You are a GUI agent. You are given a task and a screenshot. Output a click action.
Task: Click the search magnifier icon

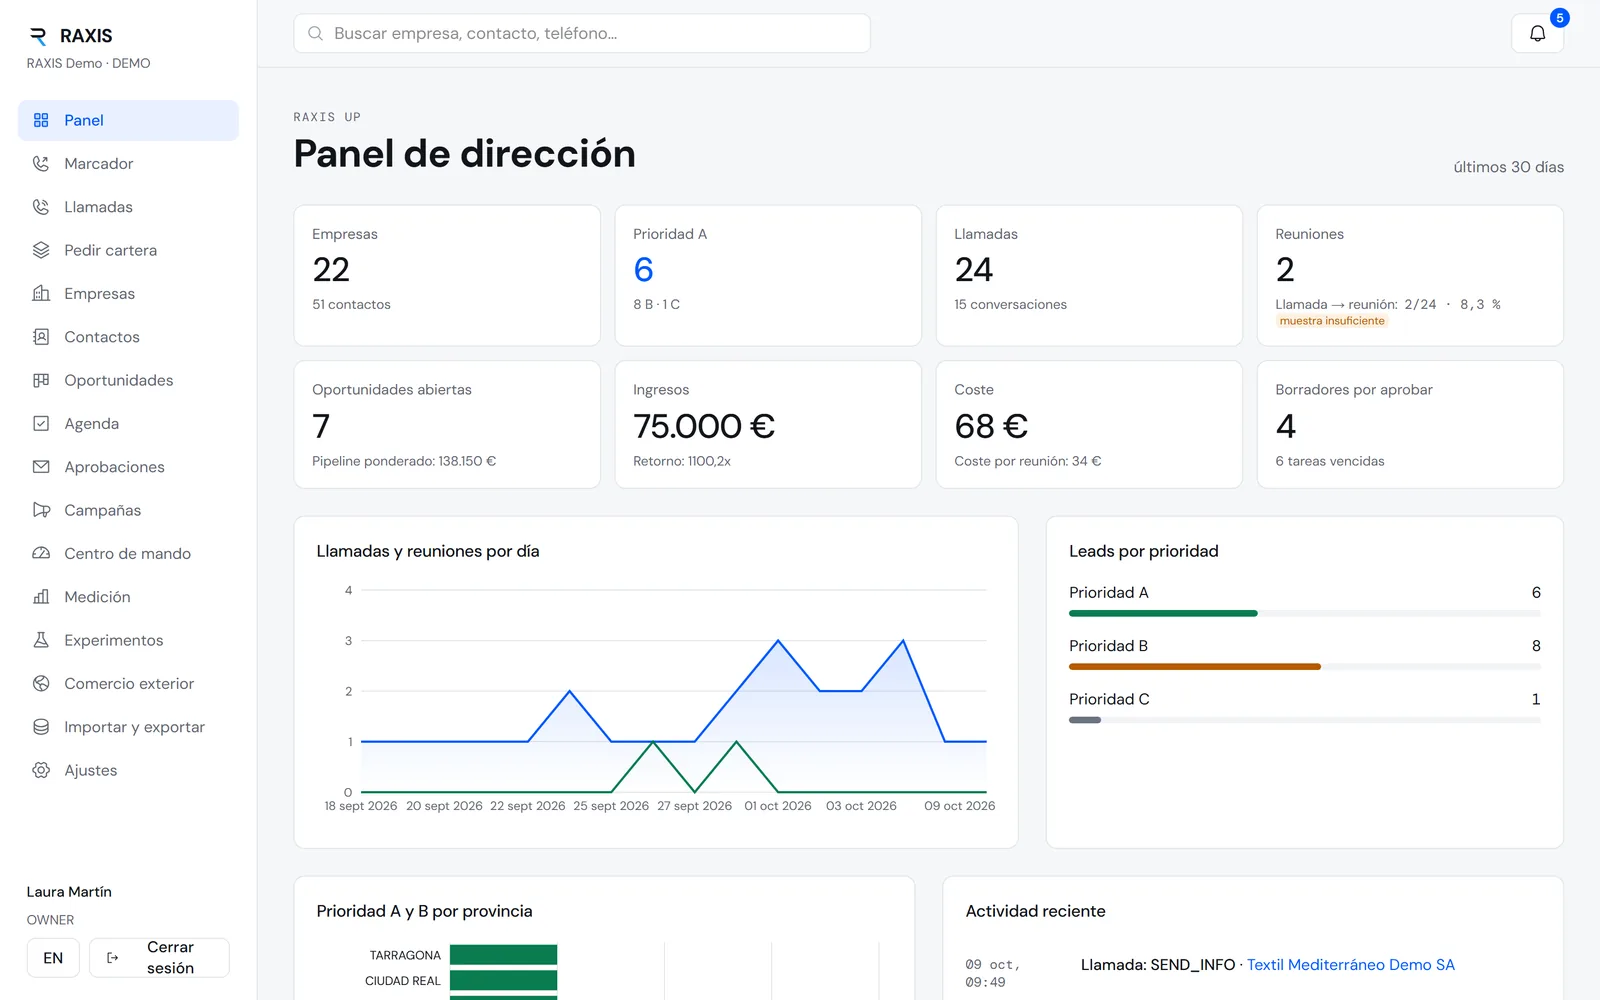pos(315,33)
